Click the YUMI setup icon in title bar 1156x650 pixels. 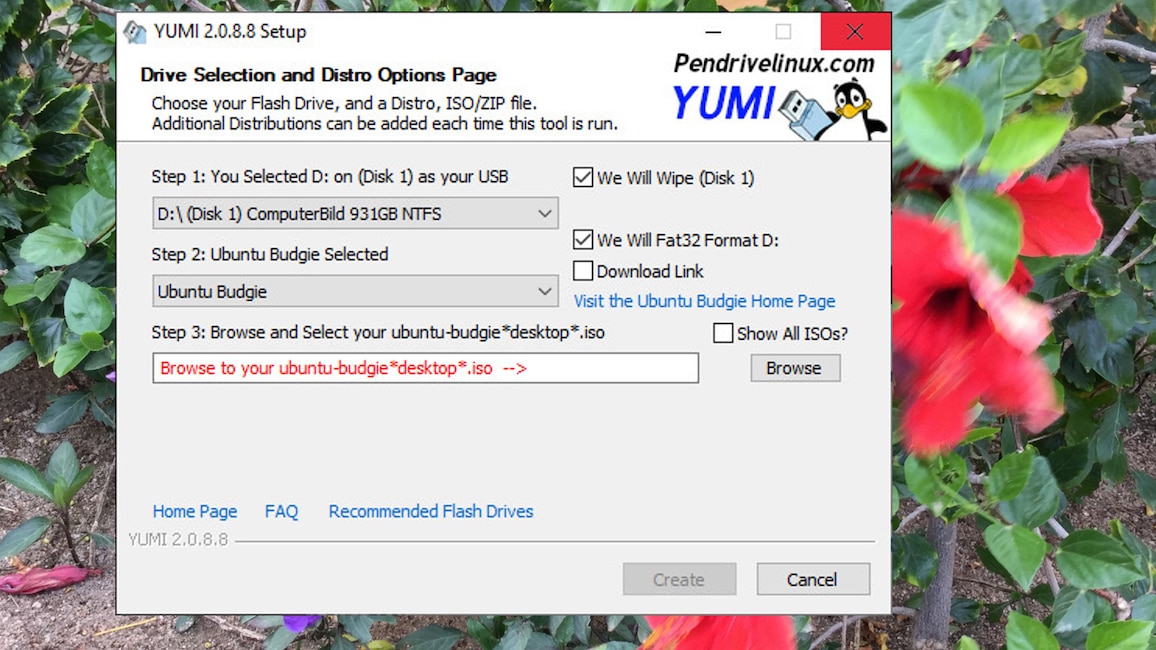pyautogui.click(x=137, y=31)
